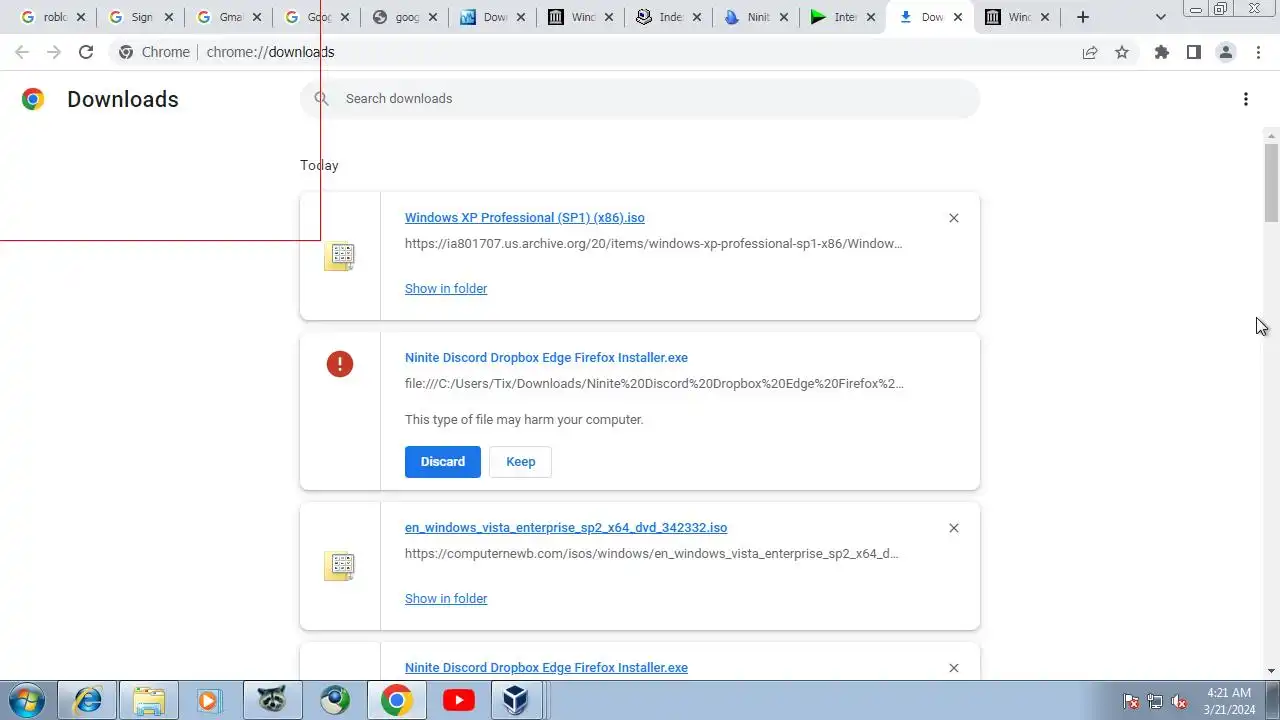Close the Ninite tab
This screenshot has height=720, width=1280.
tap(783, 17)
